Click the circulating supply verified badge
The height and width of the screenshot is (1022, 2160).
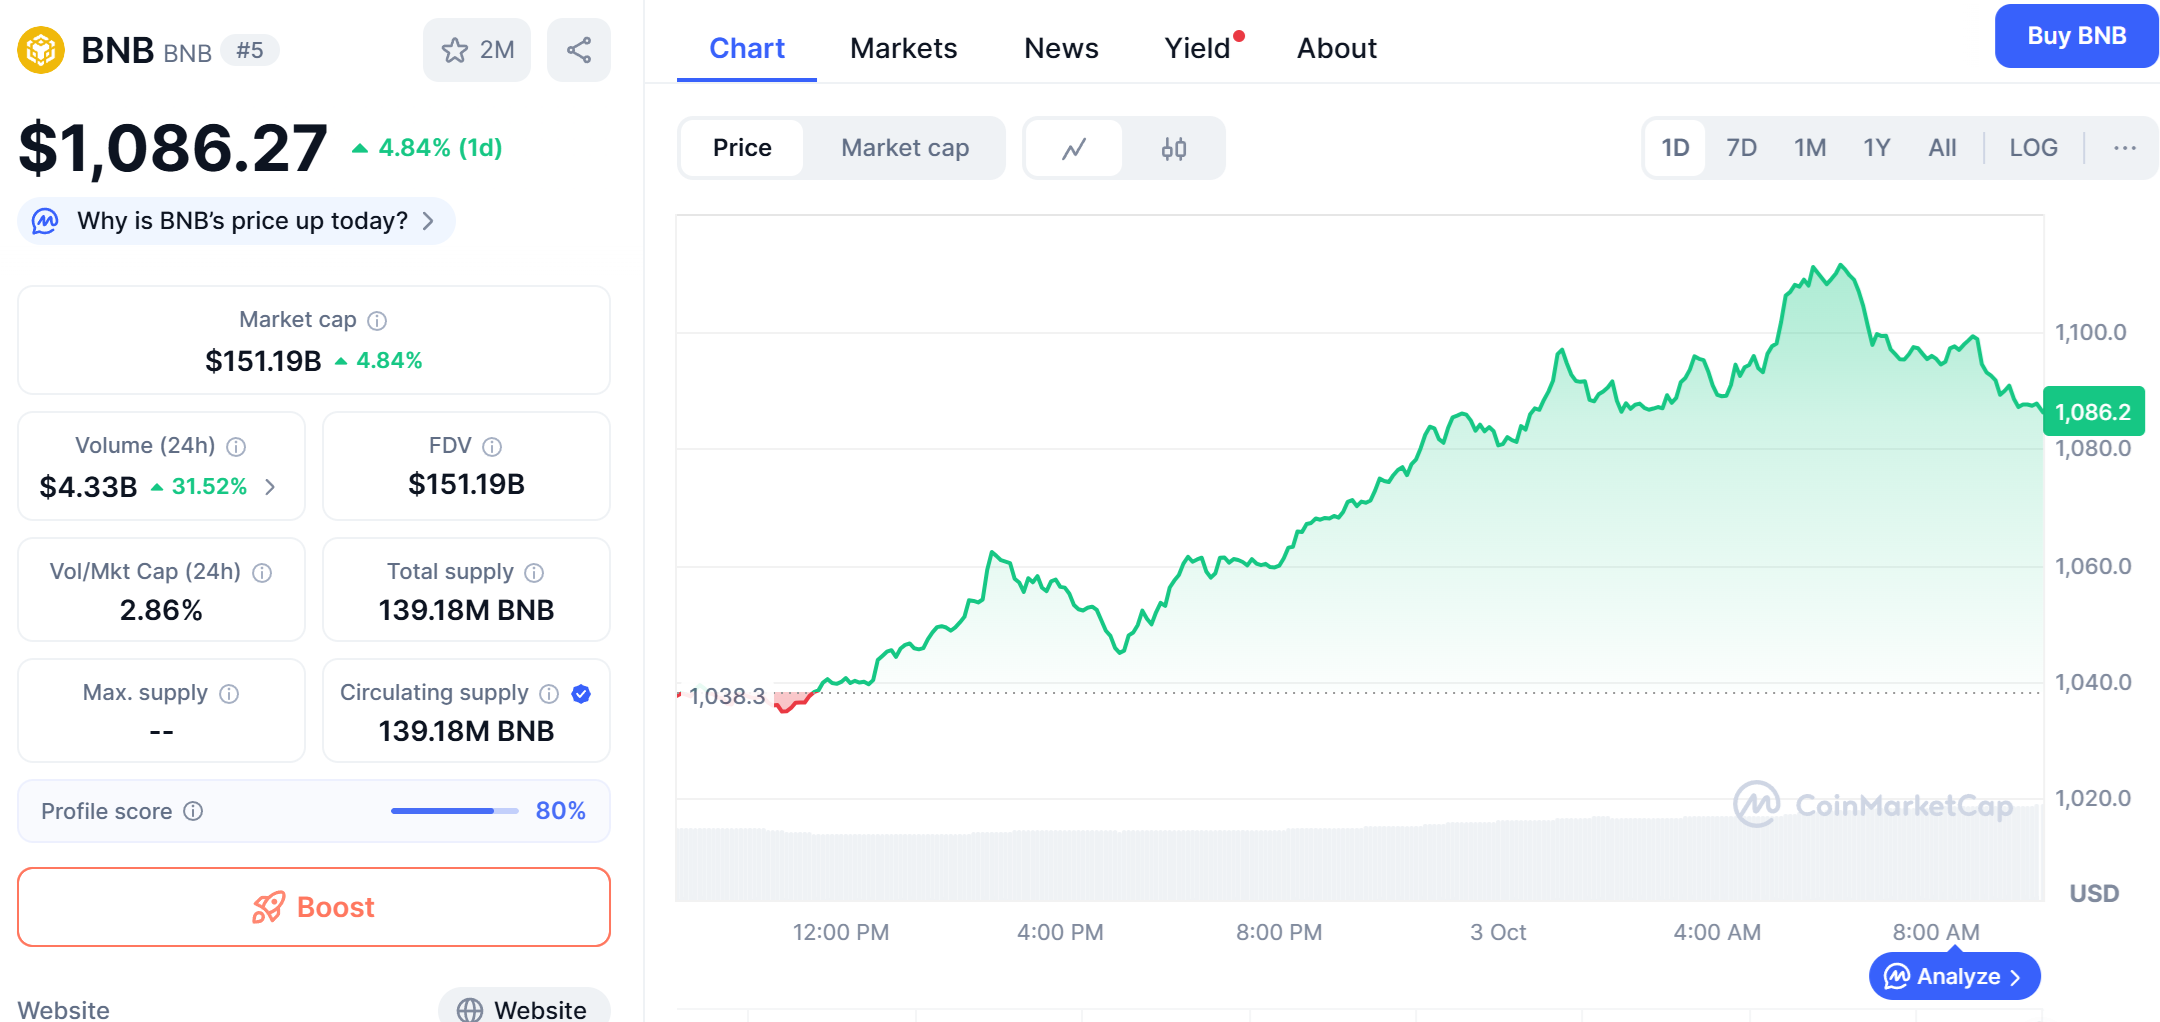pyautogui.click(x=581, y=694)
